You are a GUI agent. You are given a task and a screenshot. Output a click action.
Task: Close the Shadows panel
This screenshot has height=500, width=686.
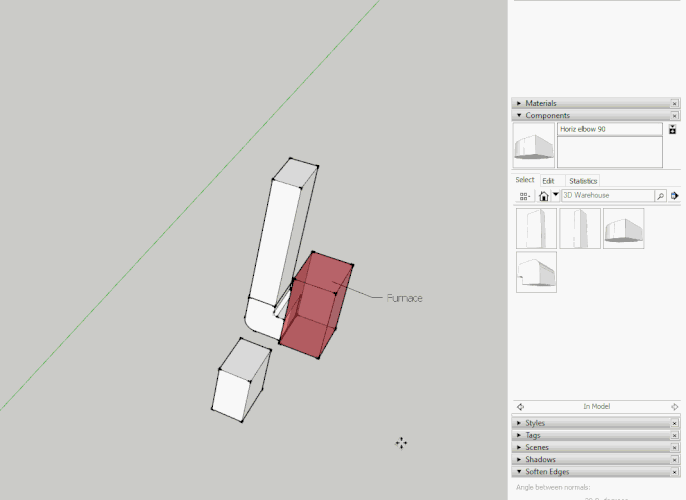674,460
